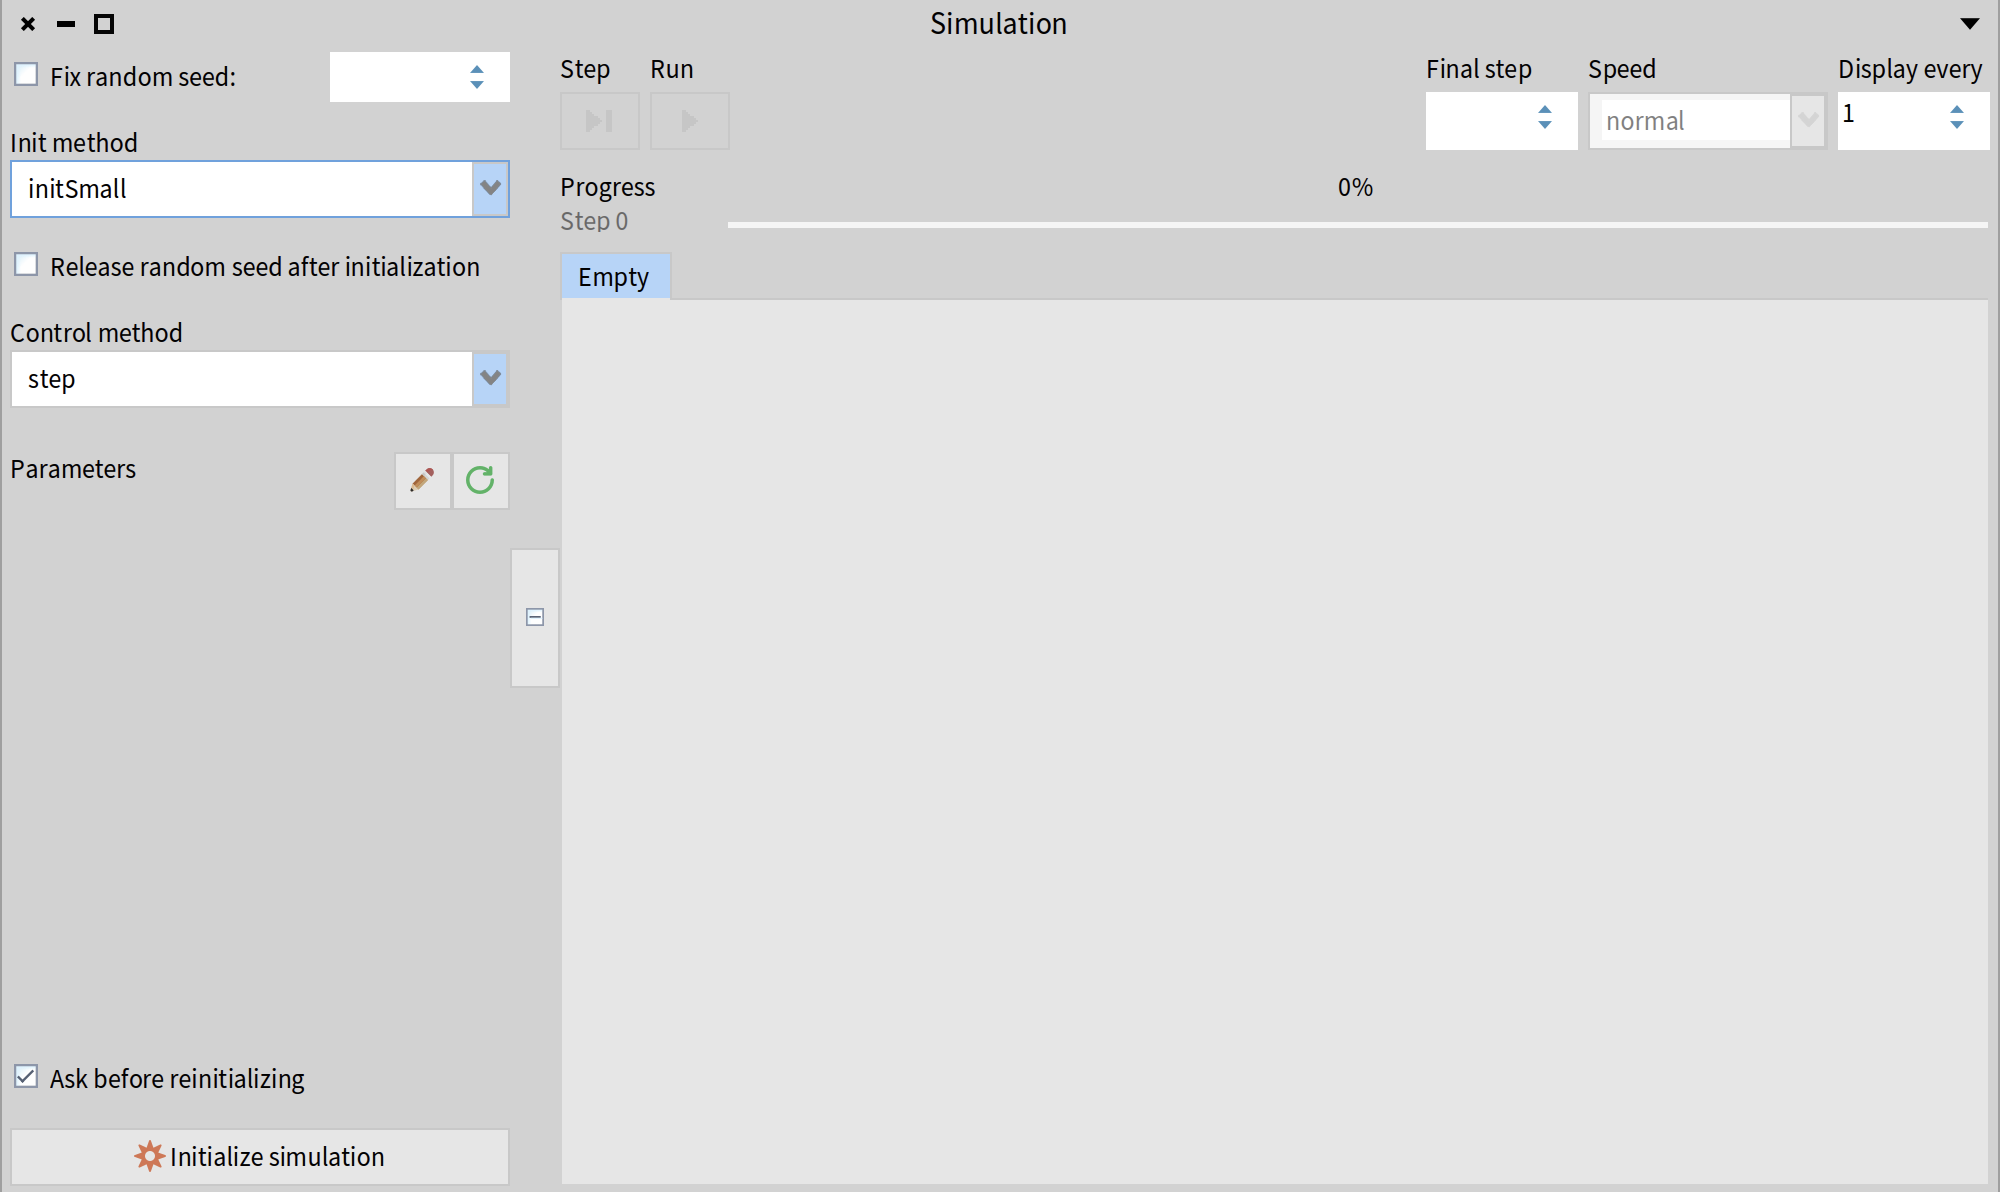Open the Init method dropdown

(490, 188)
